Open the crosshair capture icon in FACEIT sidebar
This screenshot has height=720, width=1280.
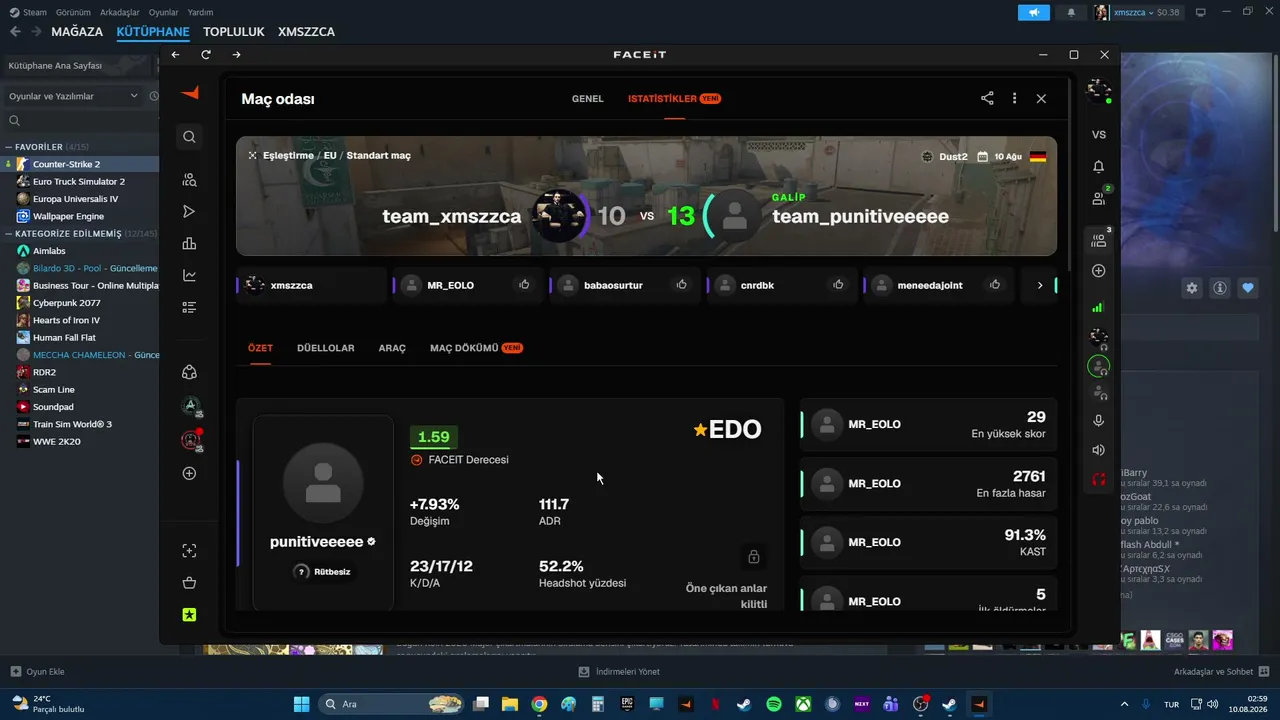pos(189,551)
